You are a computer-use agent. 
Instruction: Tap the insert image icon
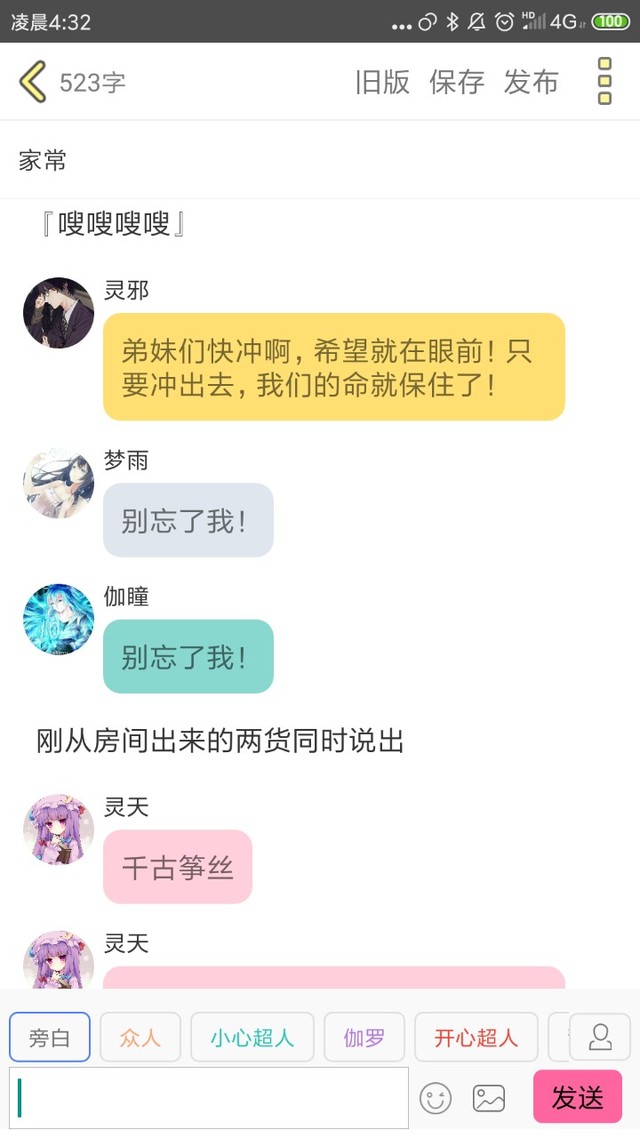click(x=488, y=1098)
